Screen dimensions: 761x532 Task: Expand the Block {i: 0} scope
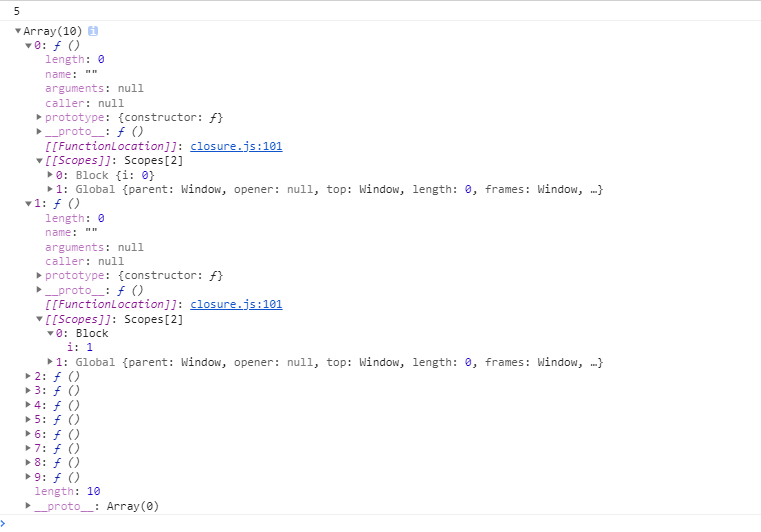click(x=50, y=175)
